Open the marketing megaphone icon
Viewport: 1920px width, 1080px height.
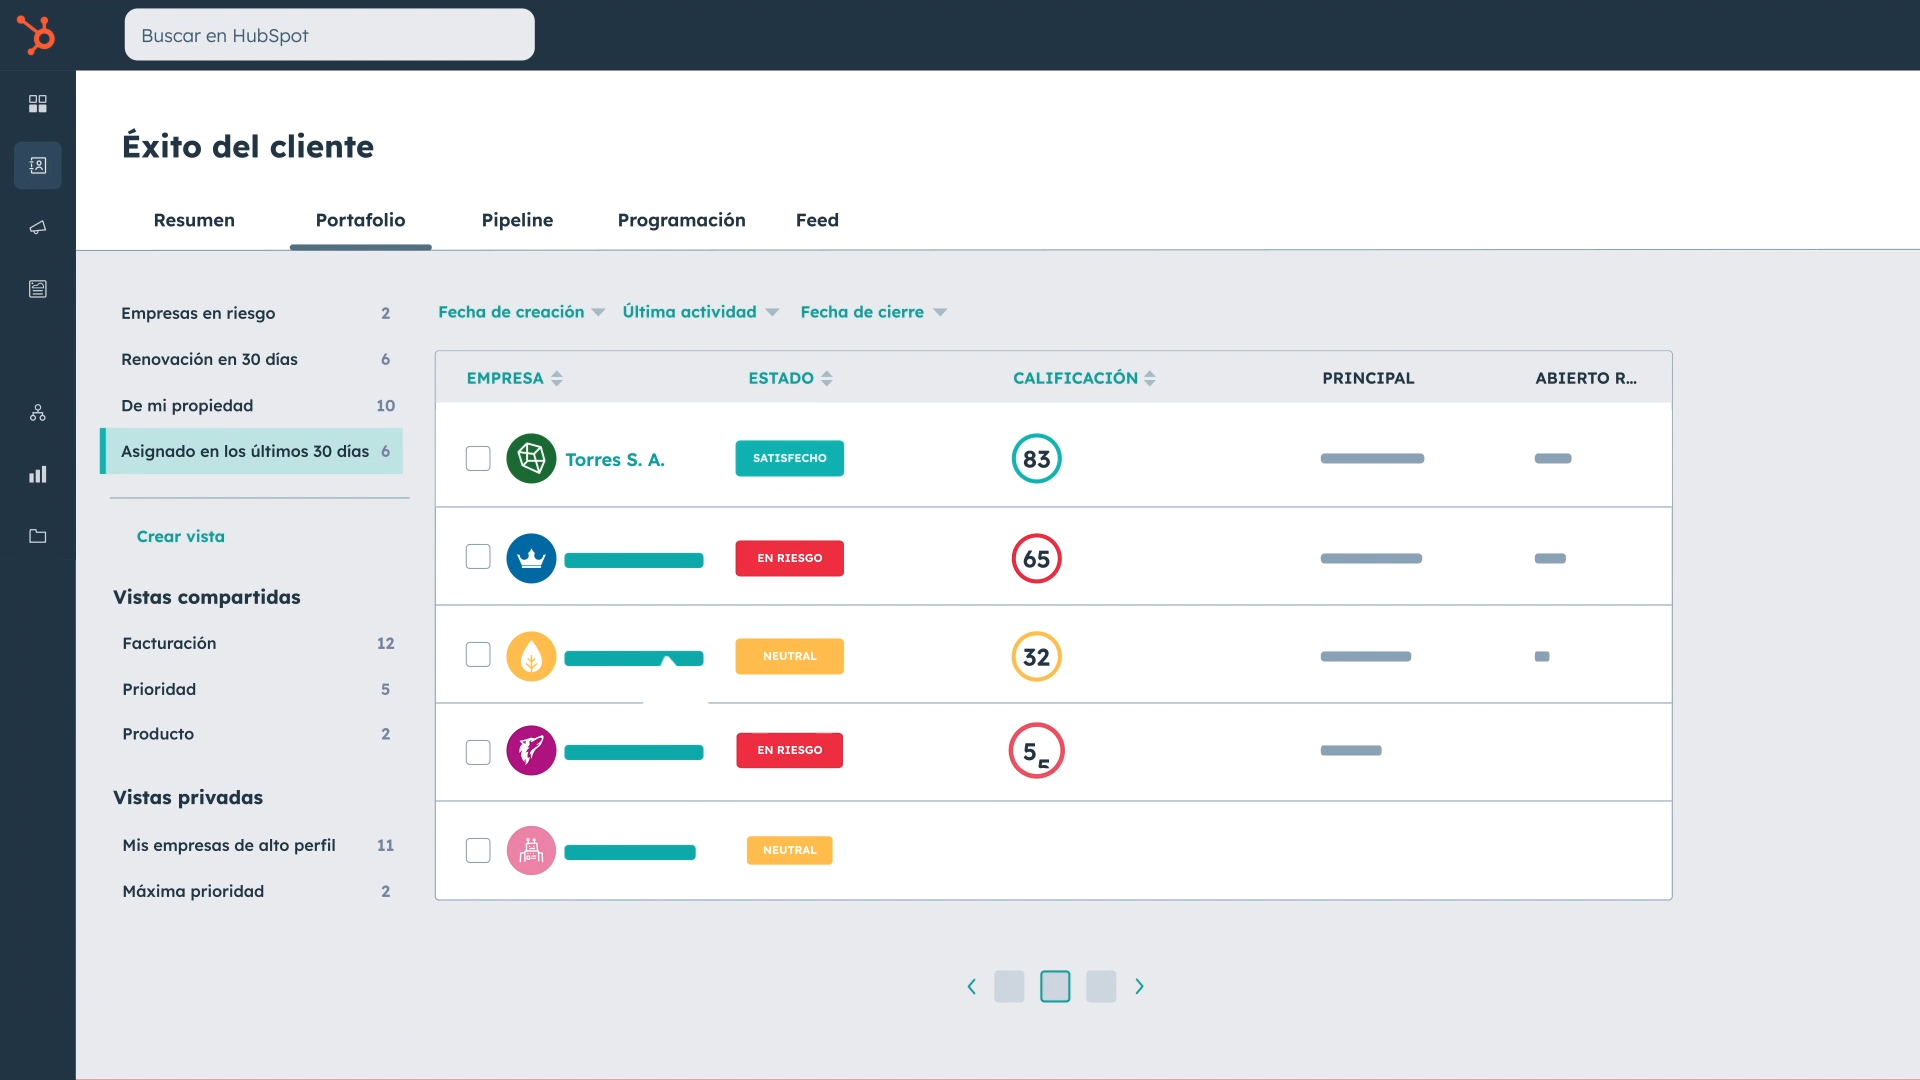click(x=38, y=228)
